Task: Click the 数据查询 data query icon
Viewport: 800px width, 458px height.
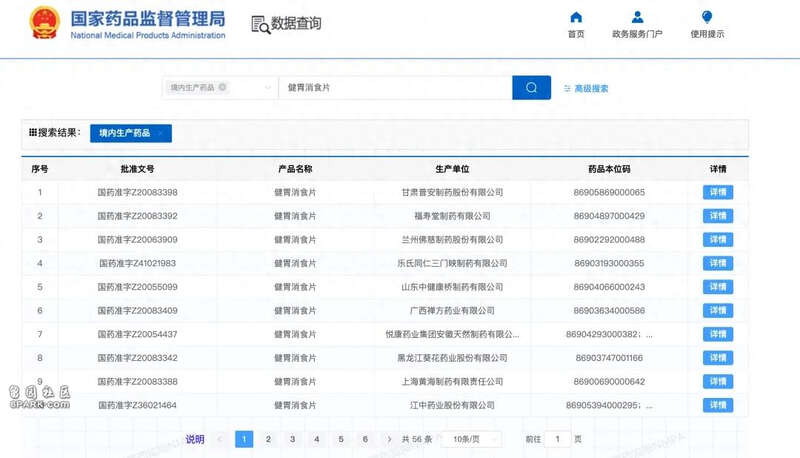Action: [x=260, y=25]
